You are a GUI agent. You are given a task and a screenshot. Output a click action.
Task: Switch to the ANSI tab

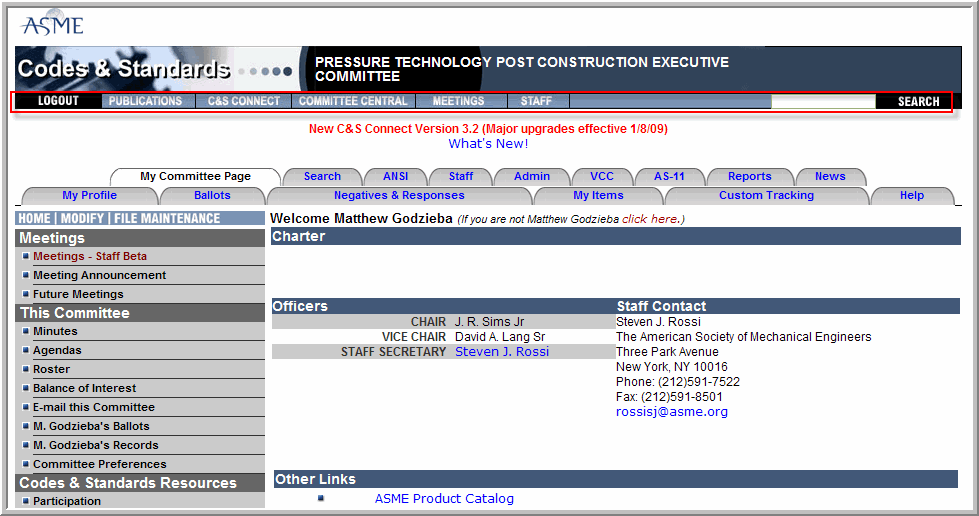pos(396,176)
